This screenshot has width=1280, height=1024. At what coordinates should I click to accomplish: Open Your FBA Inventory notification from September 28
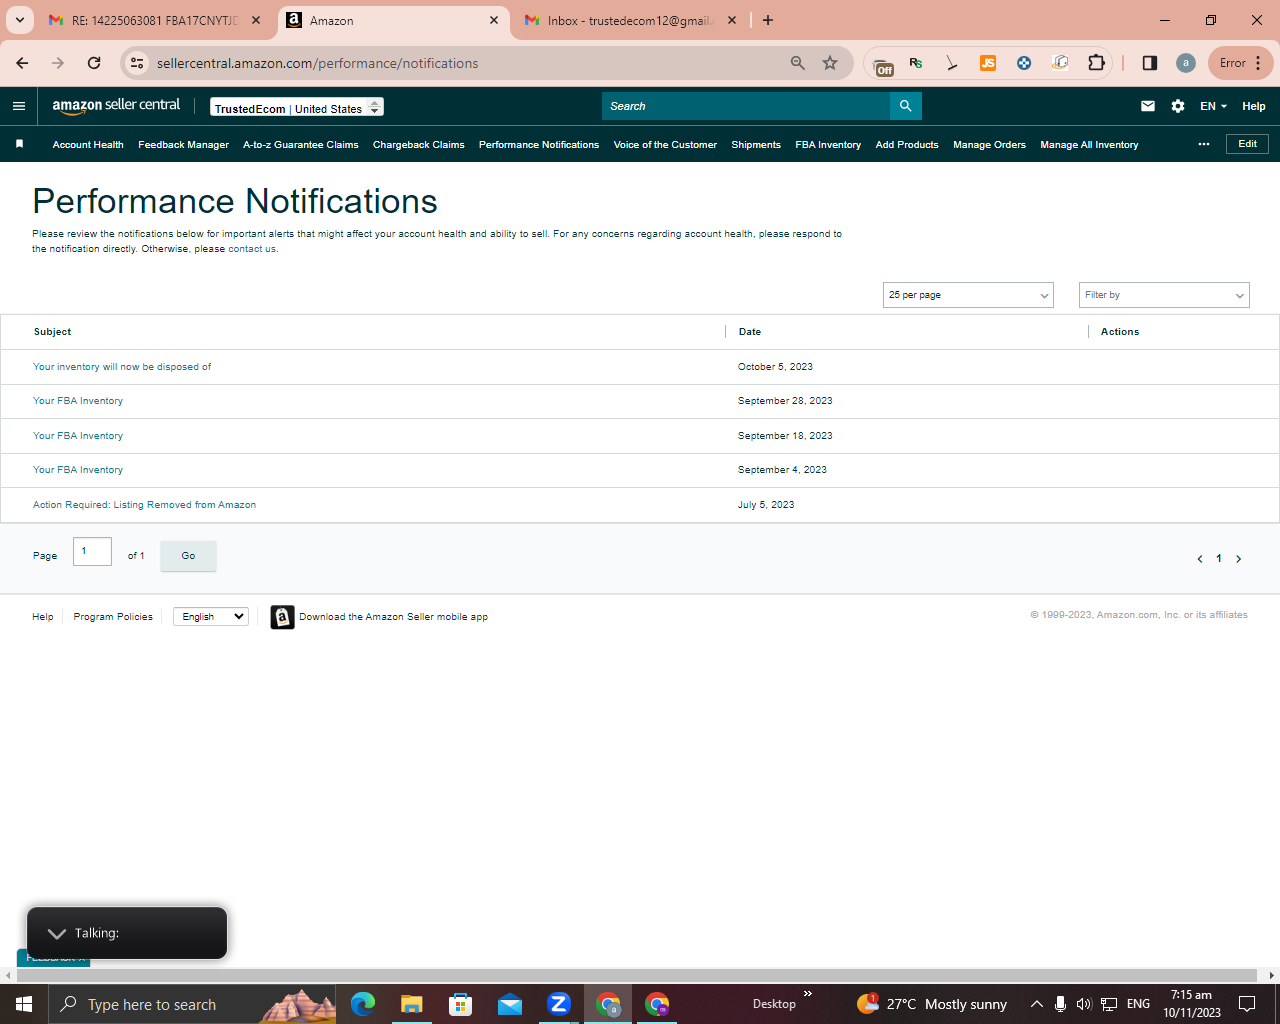point(78,401)
